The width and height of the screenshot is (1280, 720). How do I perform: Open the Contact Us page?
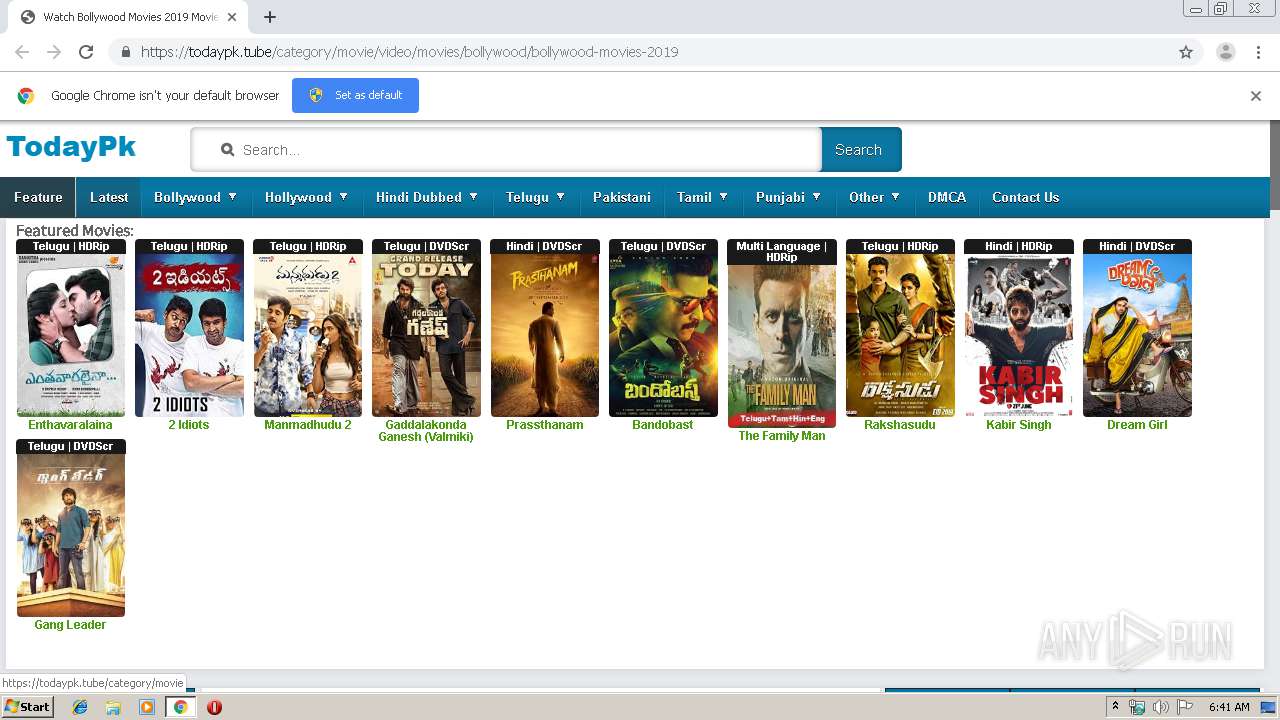click(x=1025, y=197)
